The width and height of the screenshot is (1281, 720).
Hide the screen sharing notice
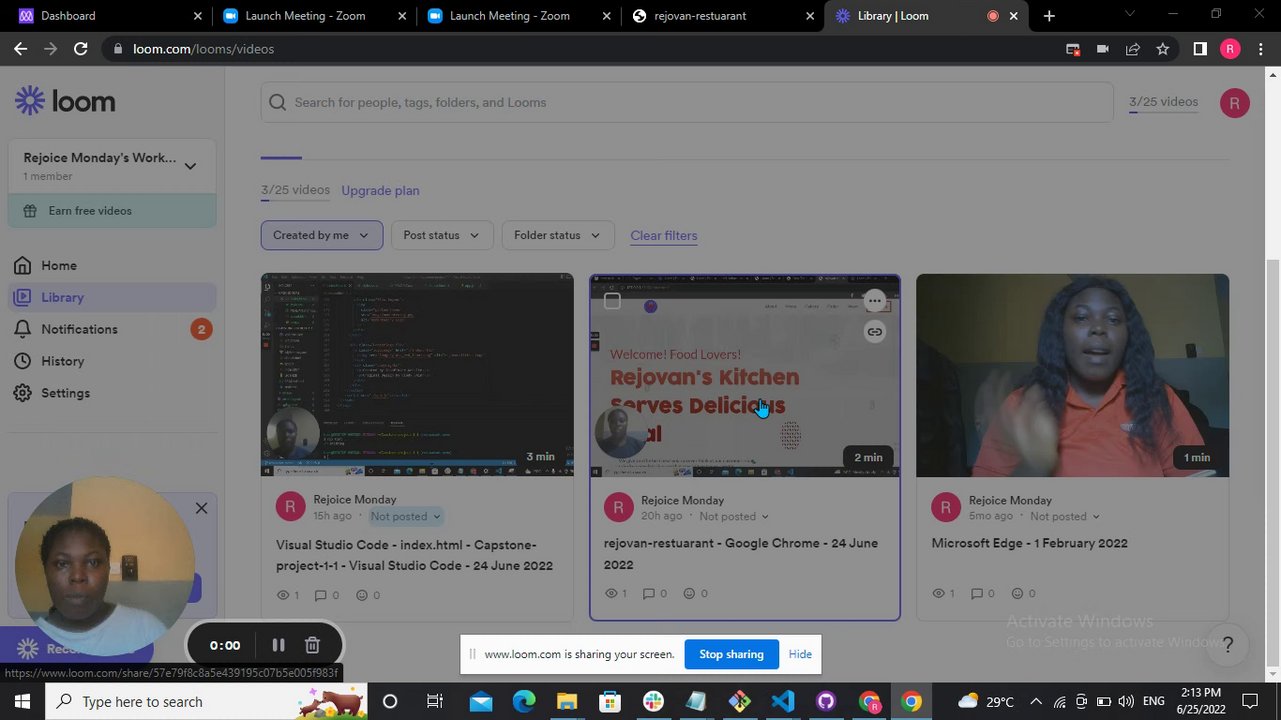coord(800,654)
